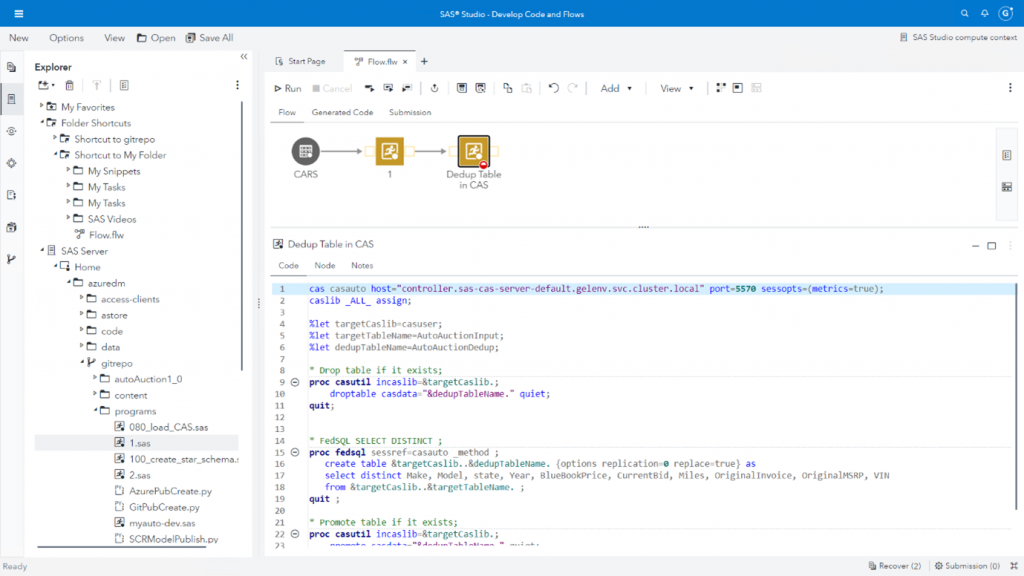This screenshot has width=1024, height=576.
Task: Expand the My Favorites tree node
Action: pos(41,107)
